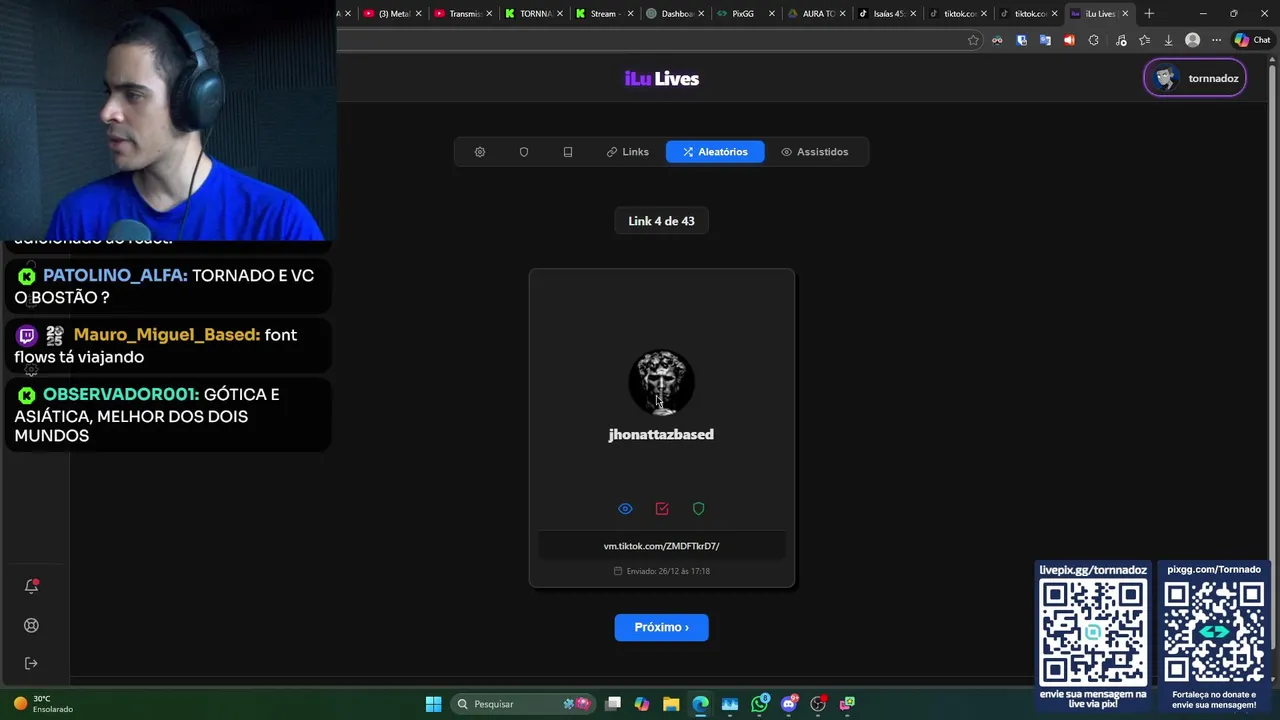Check the red checkbox icon on the card
Screen dimensions: 1280x720
(662, 509)
